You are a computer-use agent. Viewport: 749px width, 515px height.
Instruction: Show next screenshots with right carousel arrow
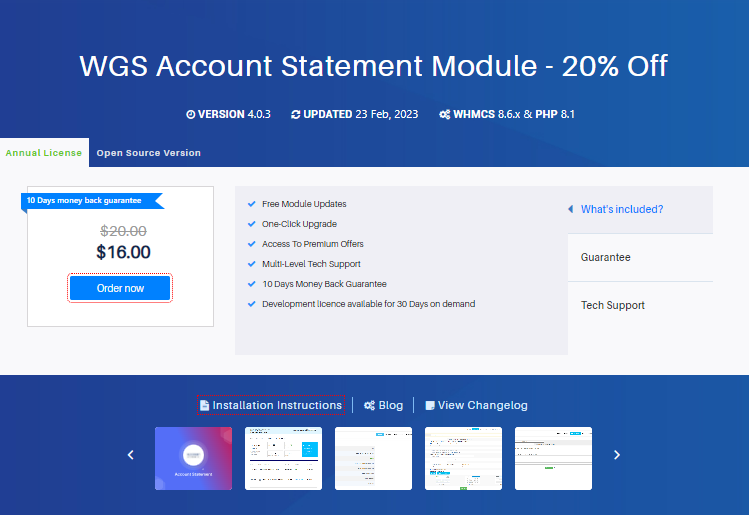coord(617,455)
